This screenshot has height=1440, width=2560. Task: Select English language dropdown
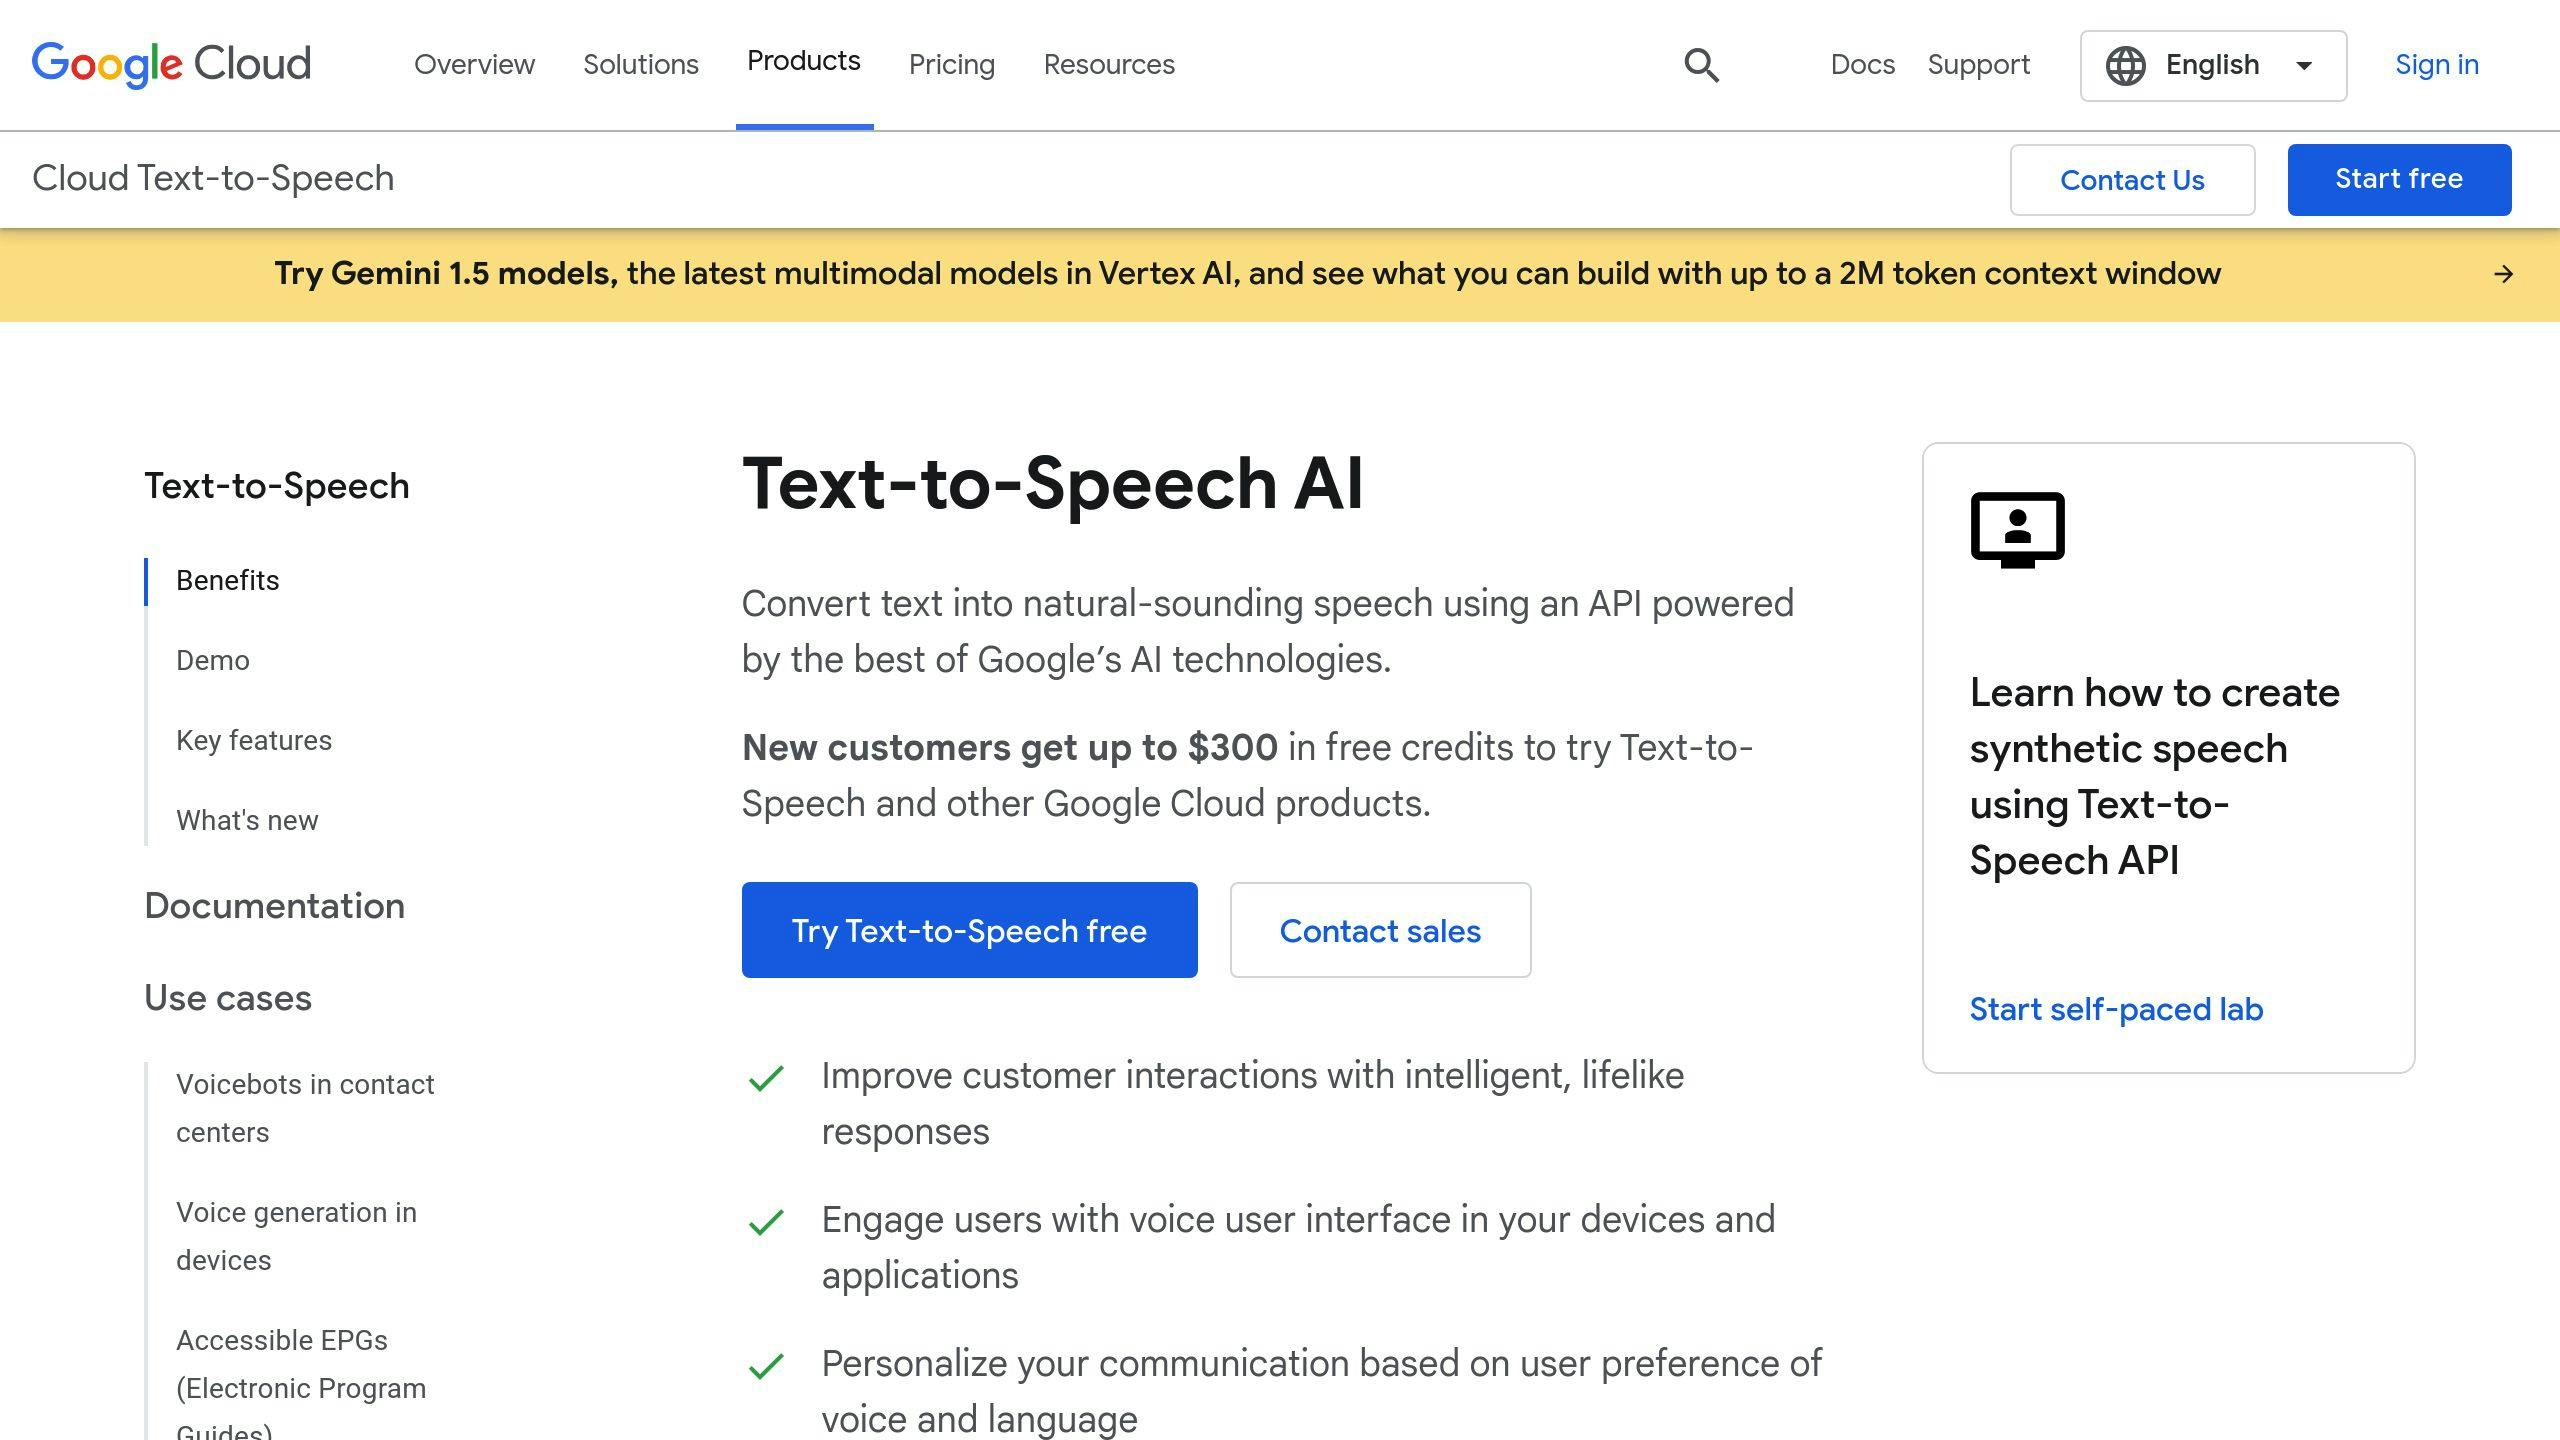(x=2208, y=65)
